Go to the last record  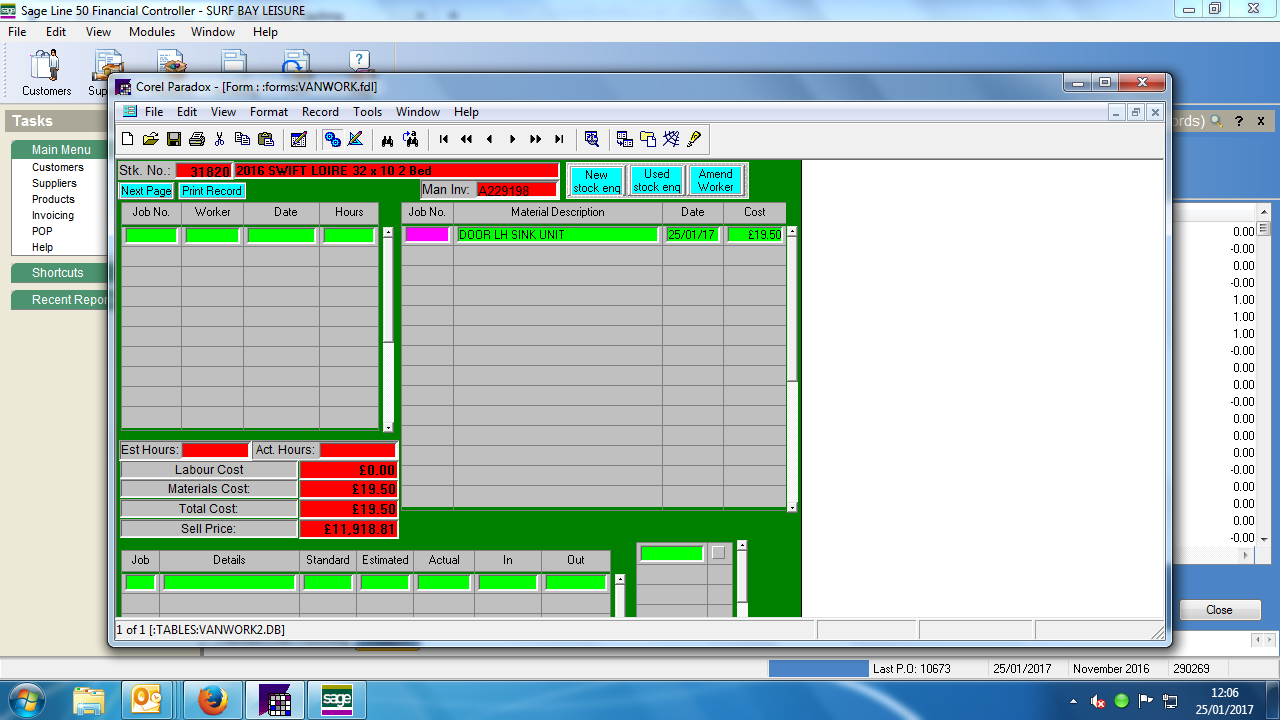click(x=558, y=139)
